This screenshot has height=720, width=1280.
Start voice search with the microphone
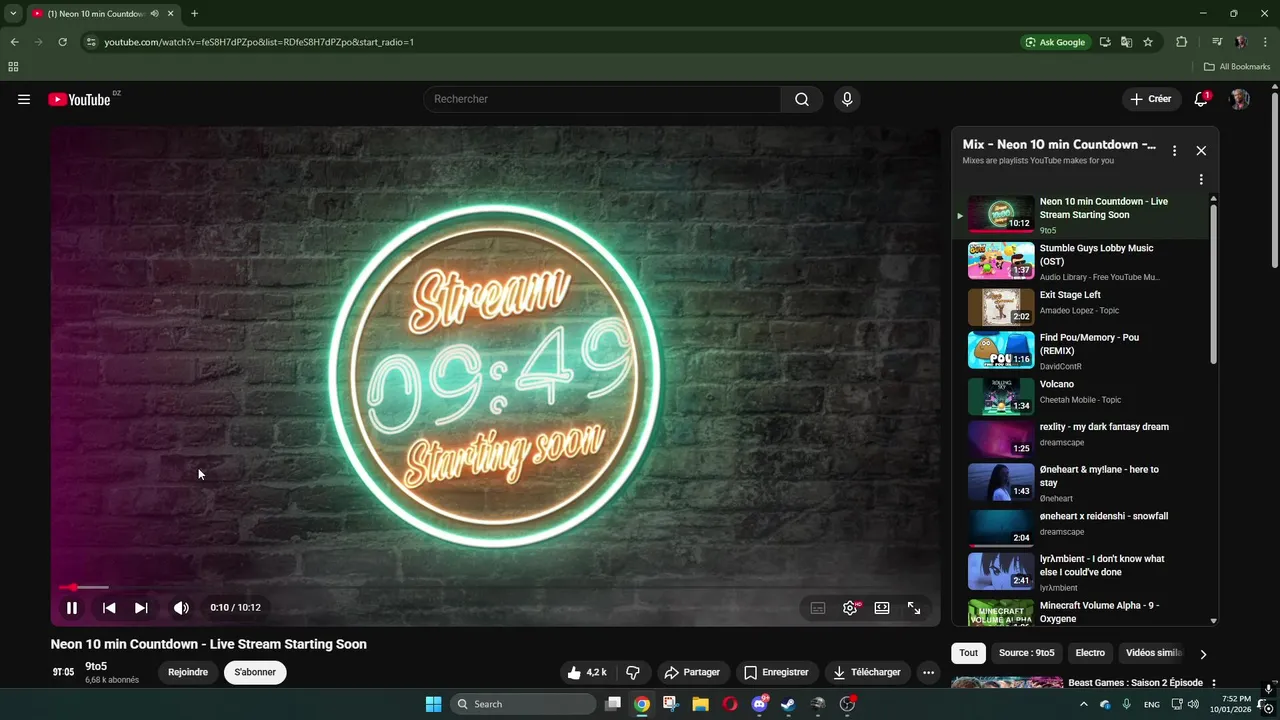point(847,99)
